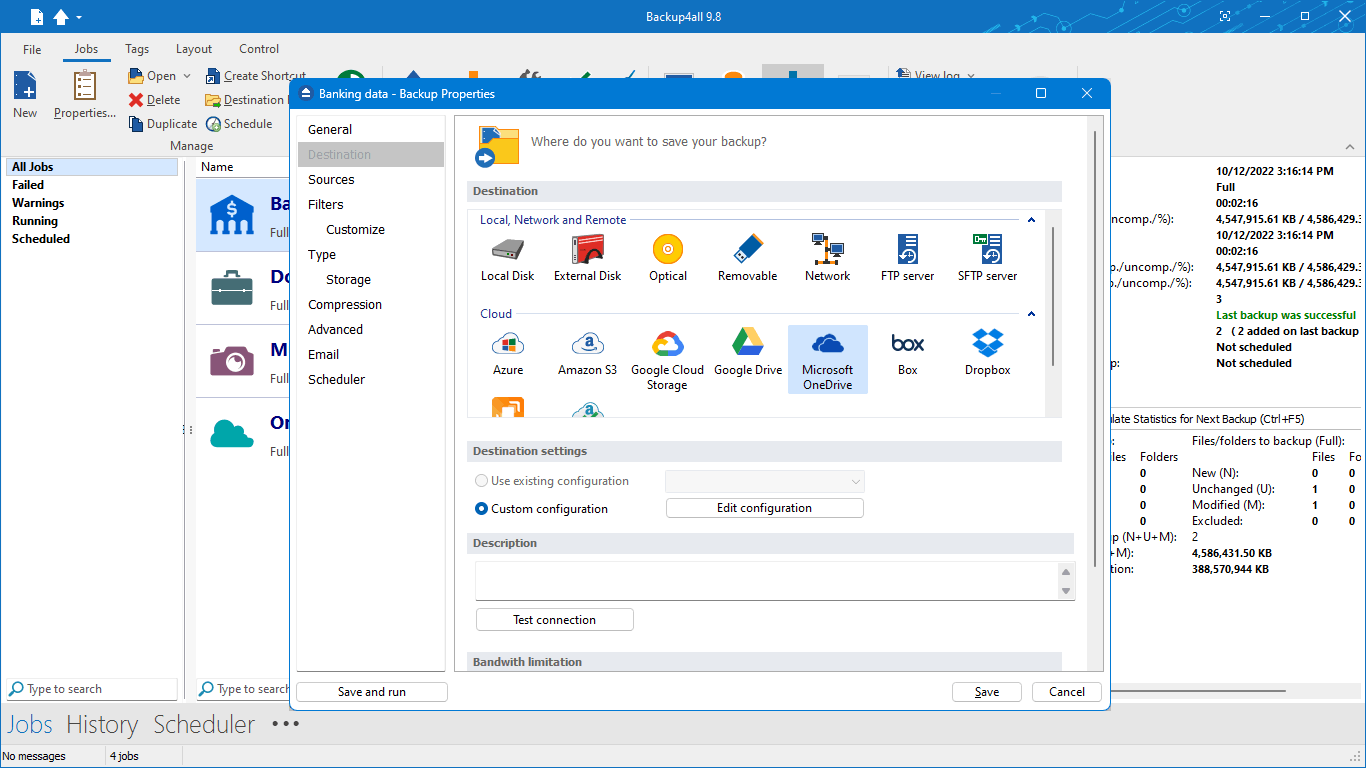Viewport: 1366px width, 768px height.
Task: Click Create Shortcut in the ribbon
Action: pyautogui.click(x=256, y=76)
